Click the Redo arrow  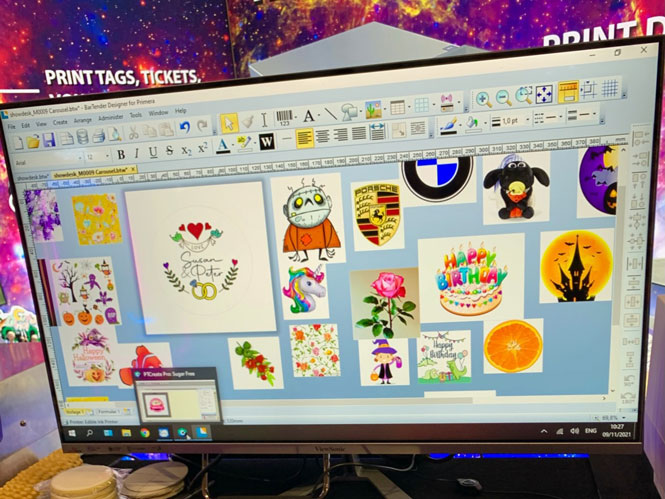coord(202,125)
